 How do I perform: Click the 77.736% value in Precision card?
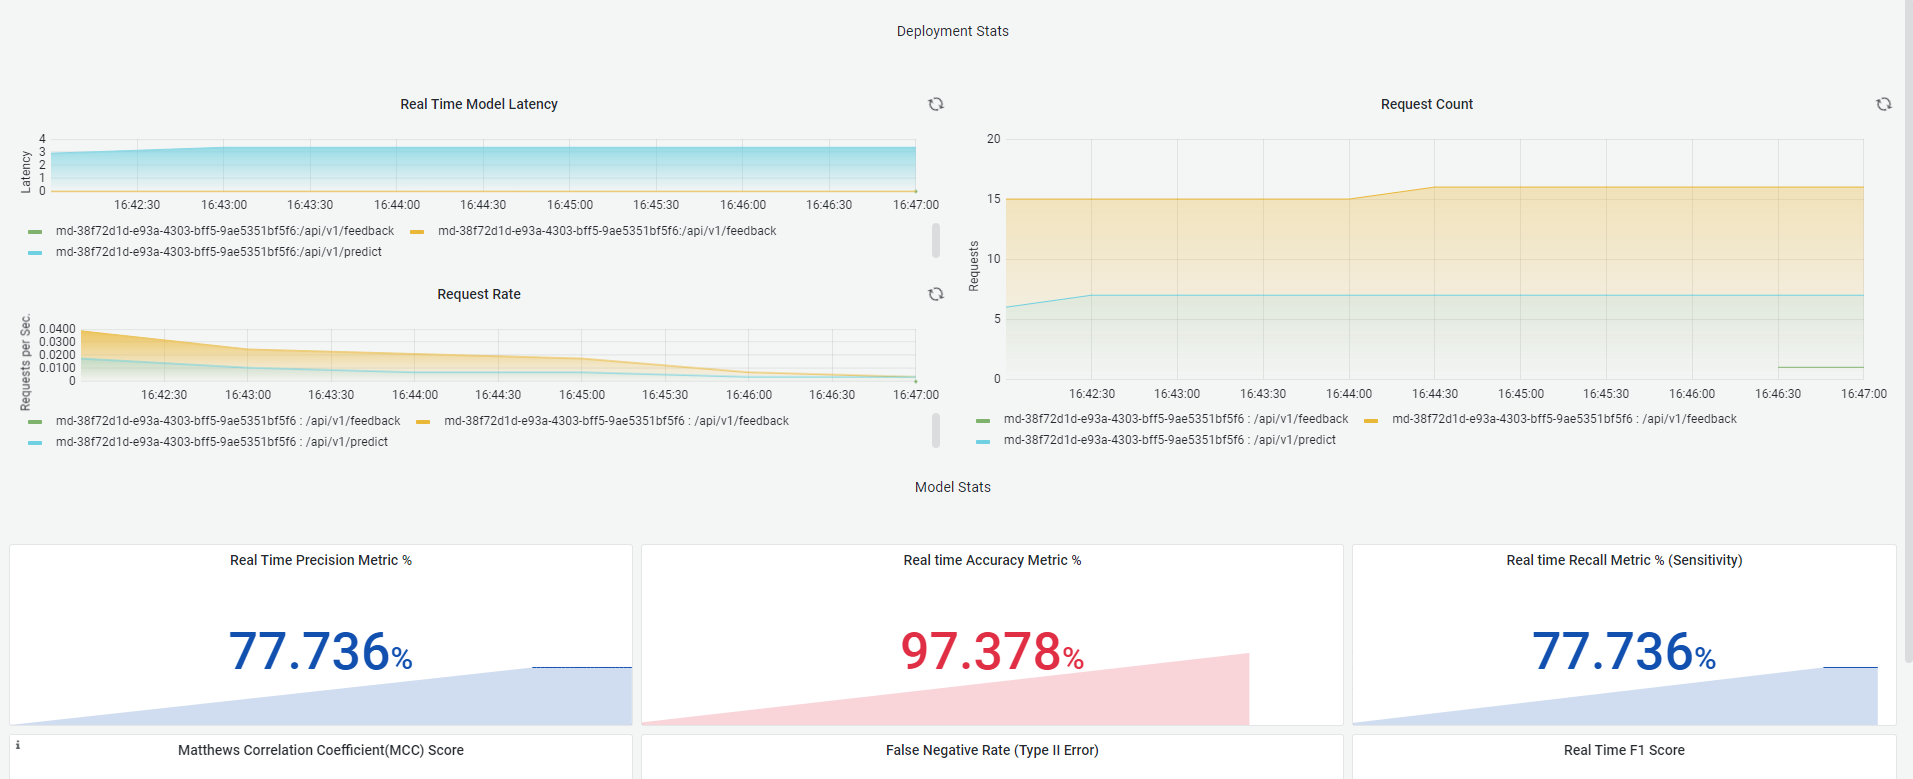pos(321,651)
